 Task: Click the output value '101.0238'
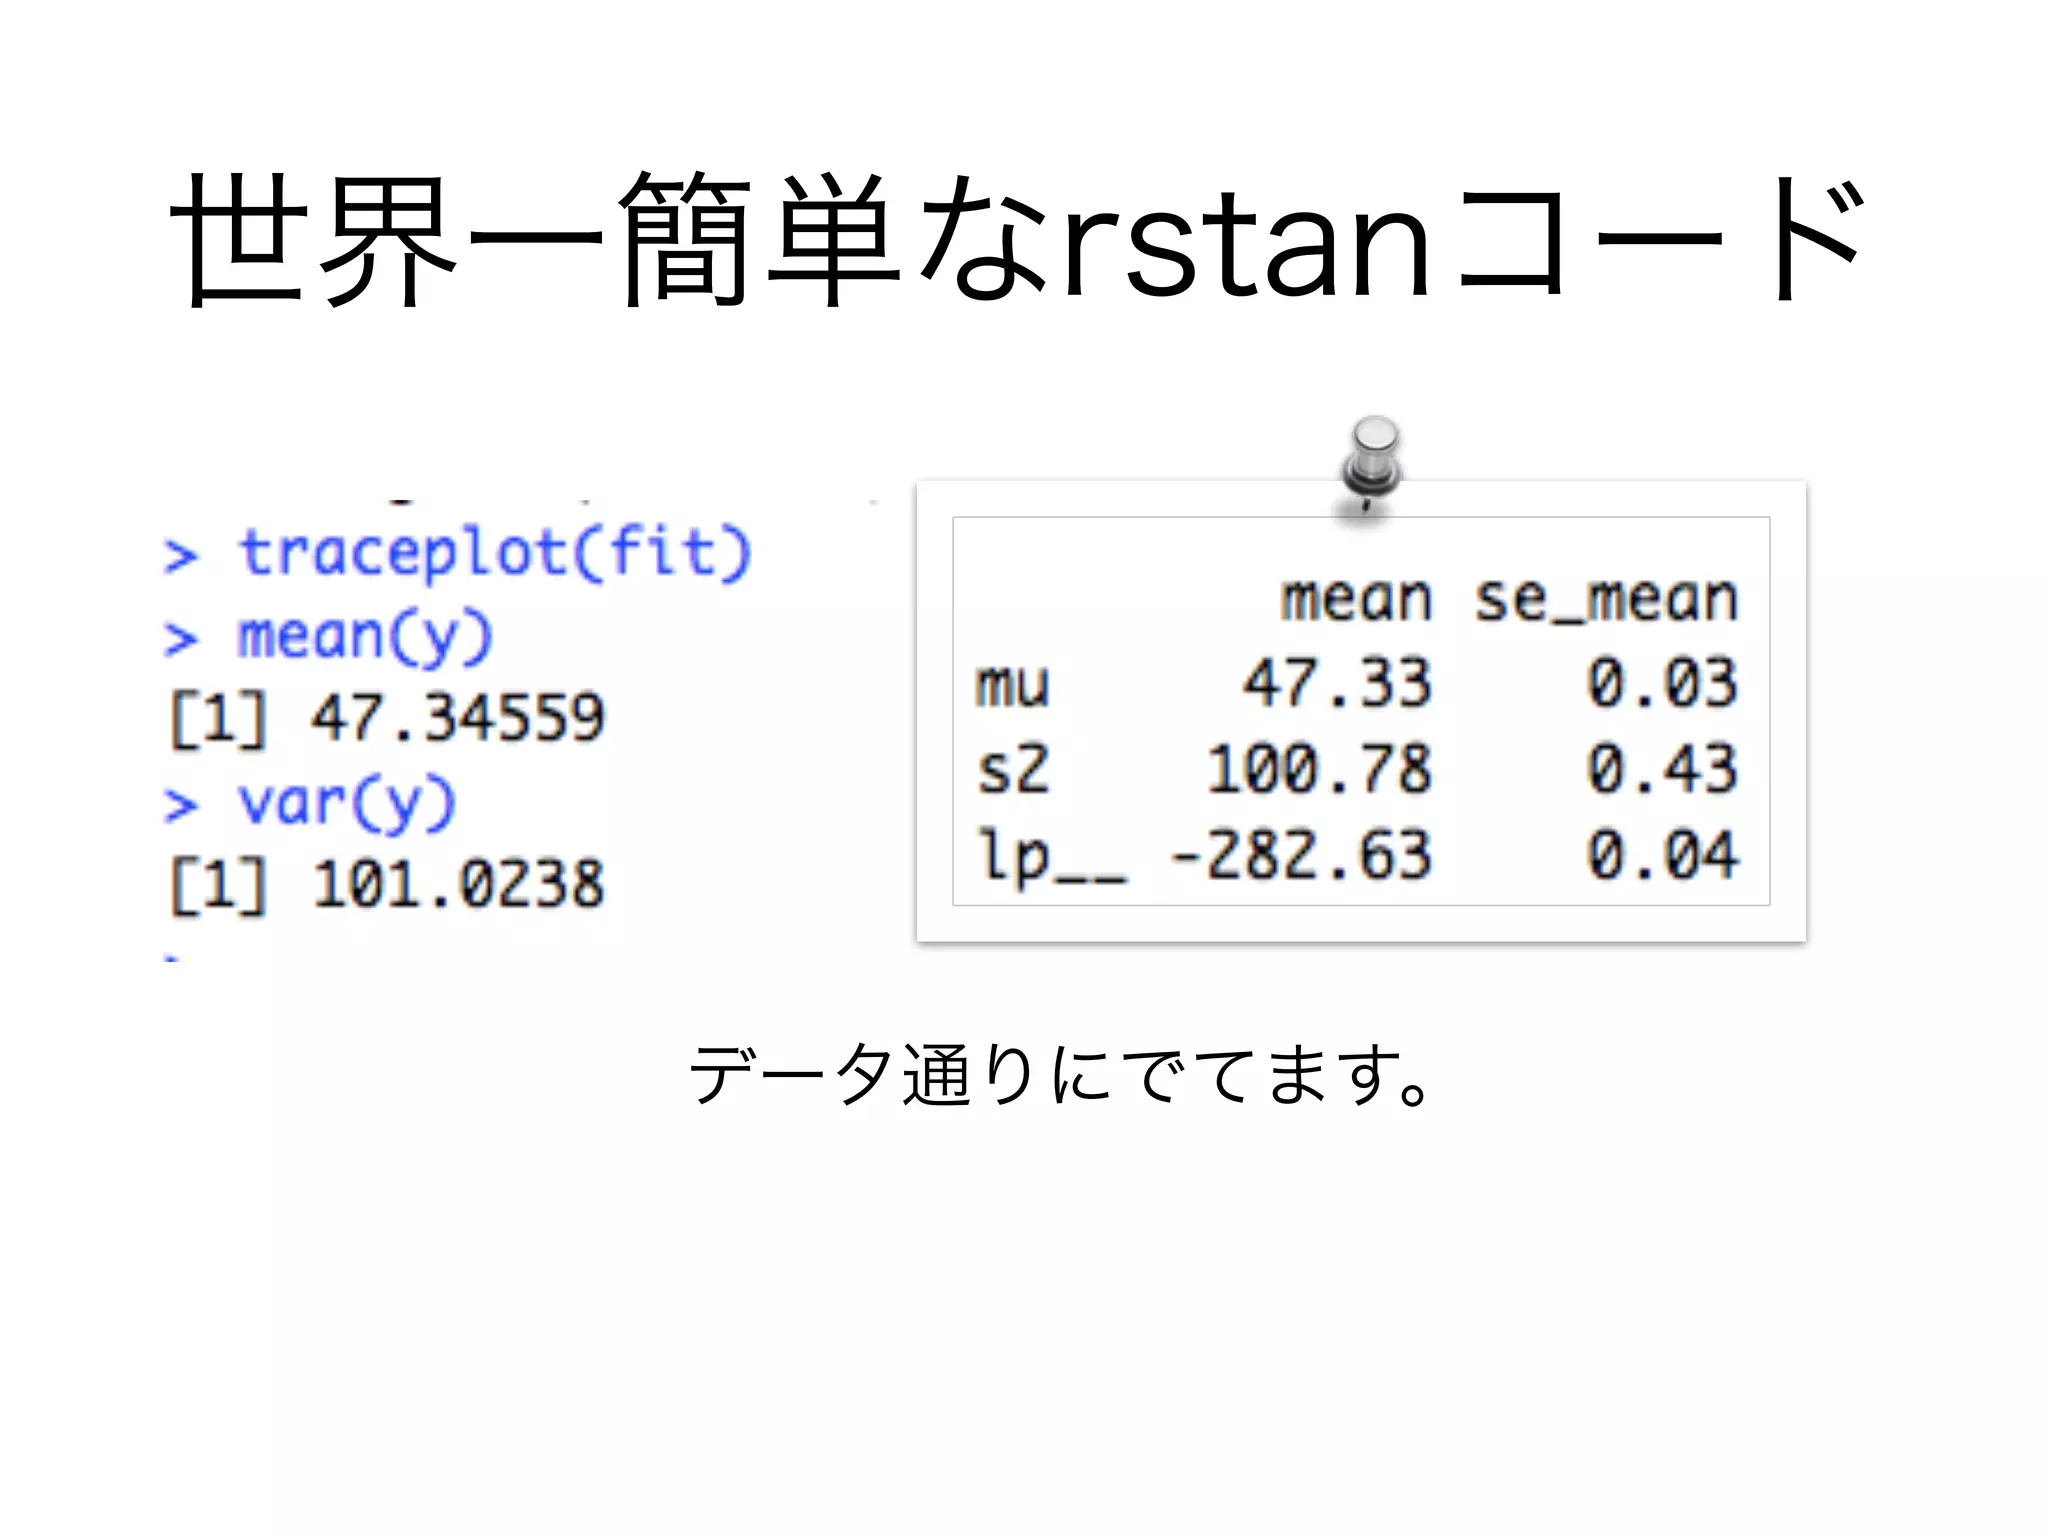(458, 884)
